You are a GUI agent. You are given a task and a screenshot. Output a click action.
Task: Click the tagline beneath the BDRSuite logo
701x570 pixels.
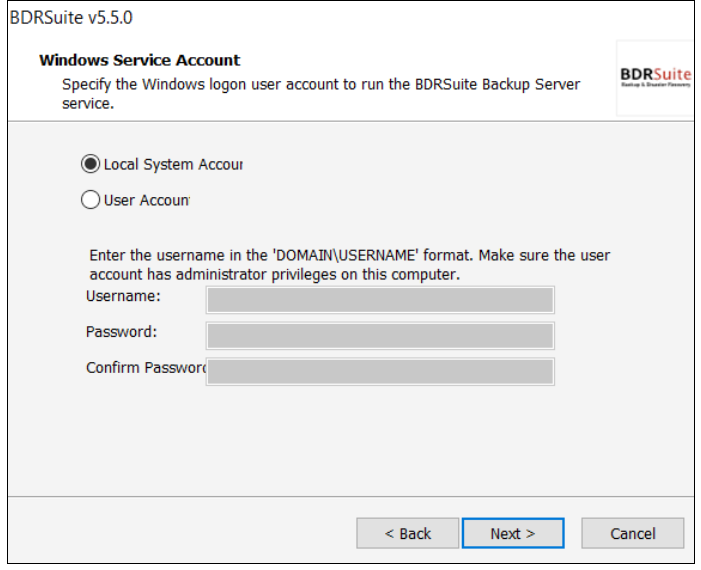click(x=656, y=84)
